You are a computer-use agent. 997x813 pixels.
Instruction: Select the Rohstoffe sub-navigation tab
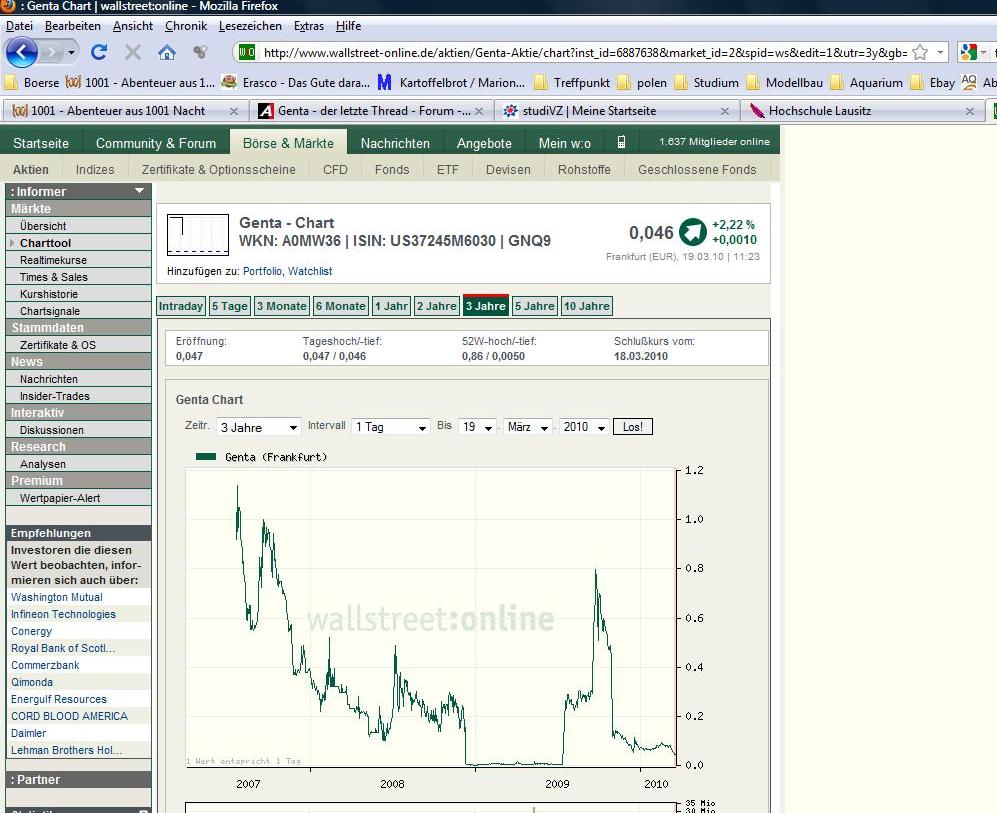584,170
